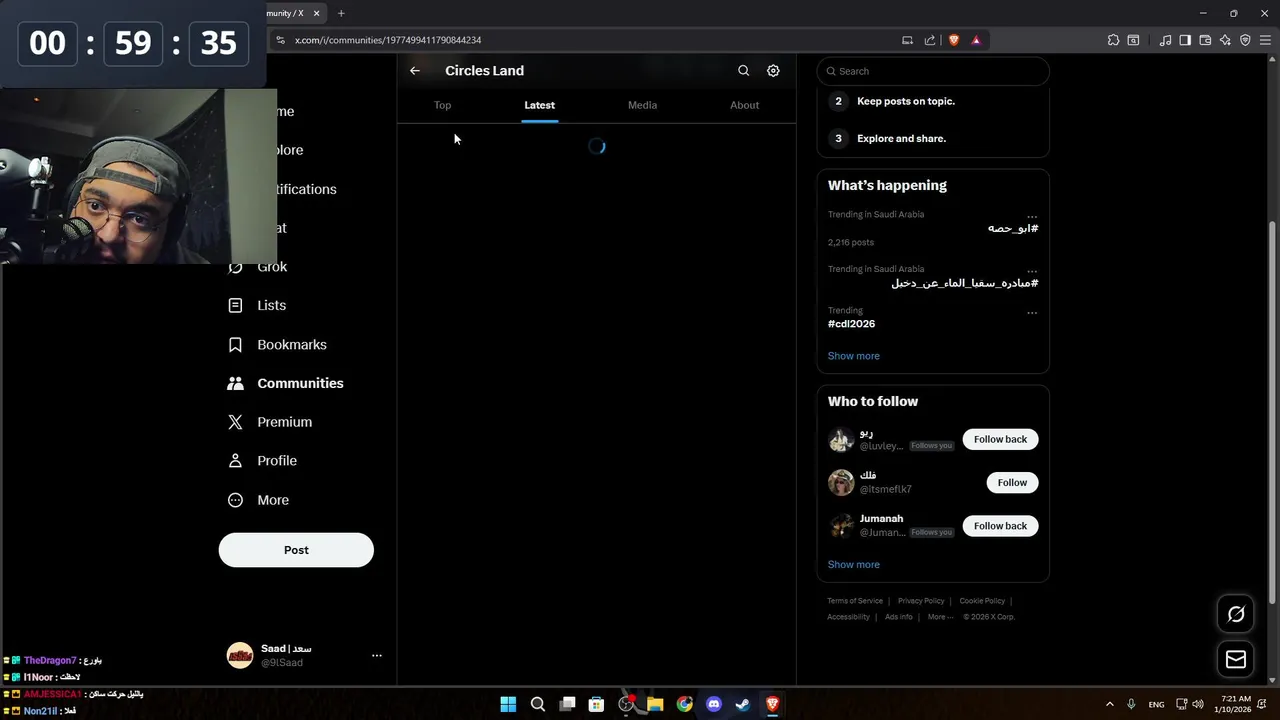Viewport: 1280px width, 720px height.
Task: Open Terms of Service link
Action: coord(855,601)
